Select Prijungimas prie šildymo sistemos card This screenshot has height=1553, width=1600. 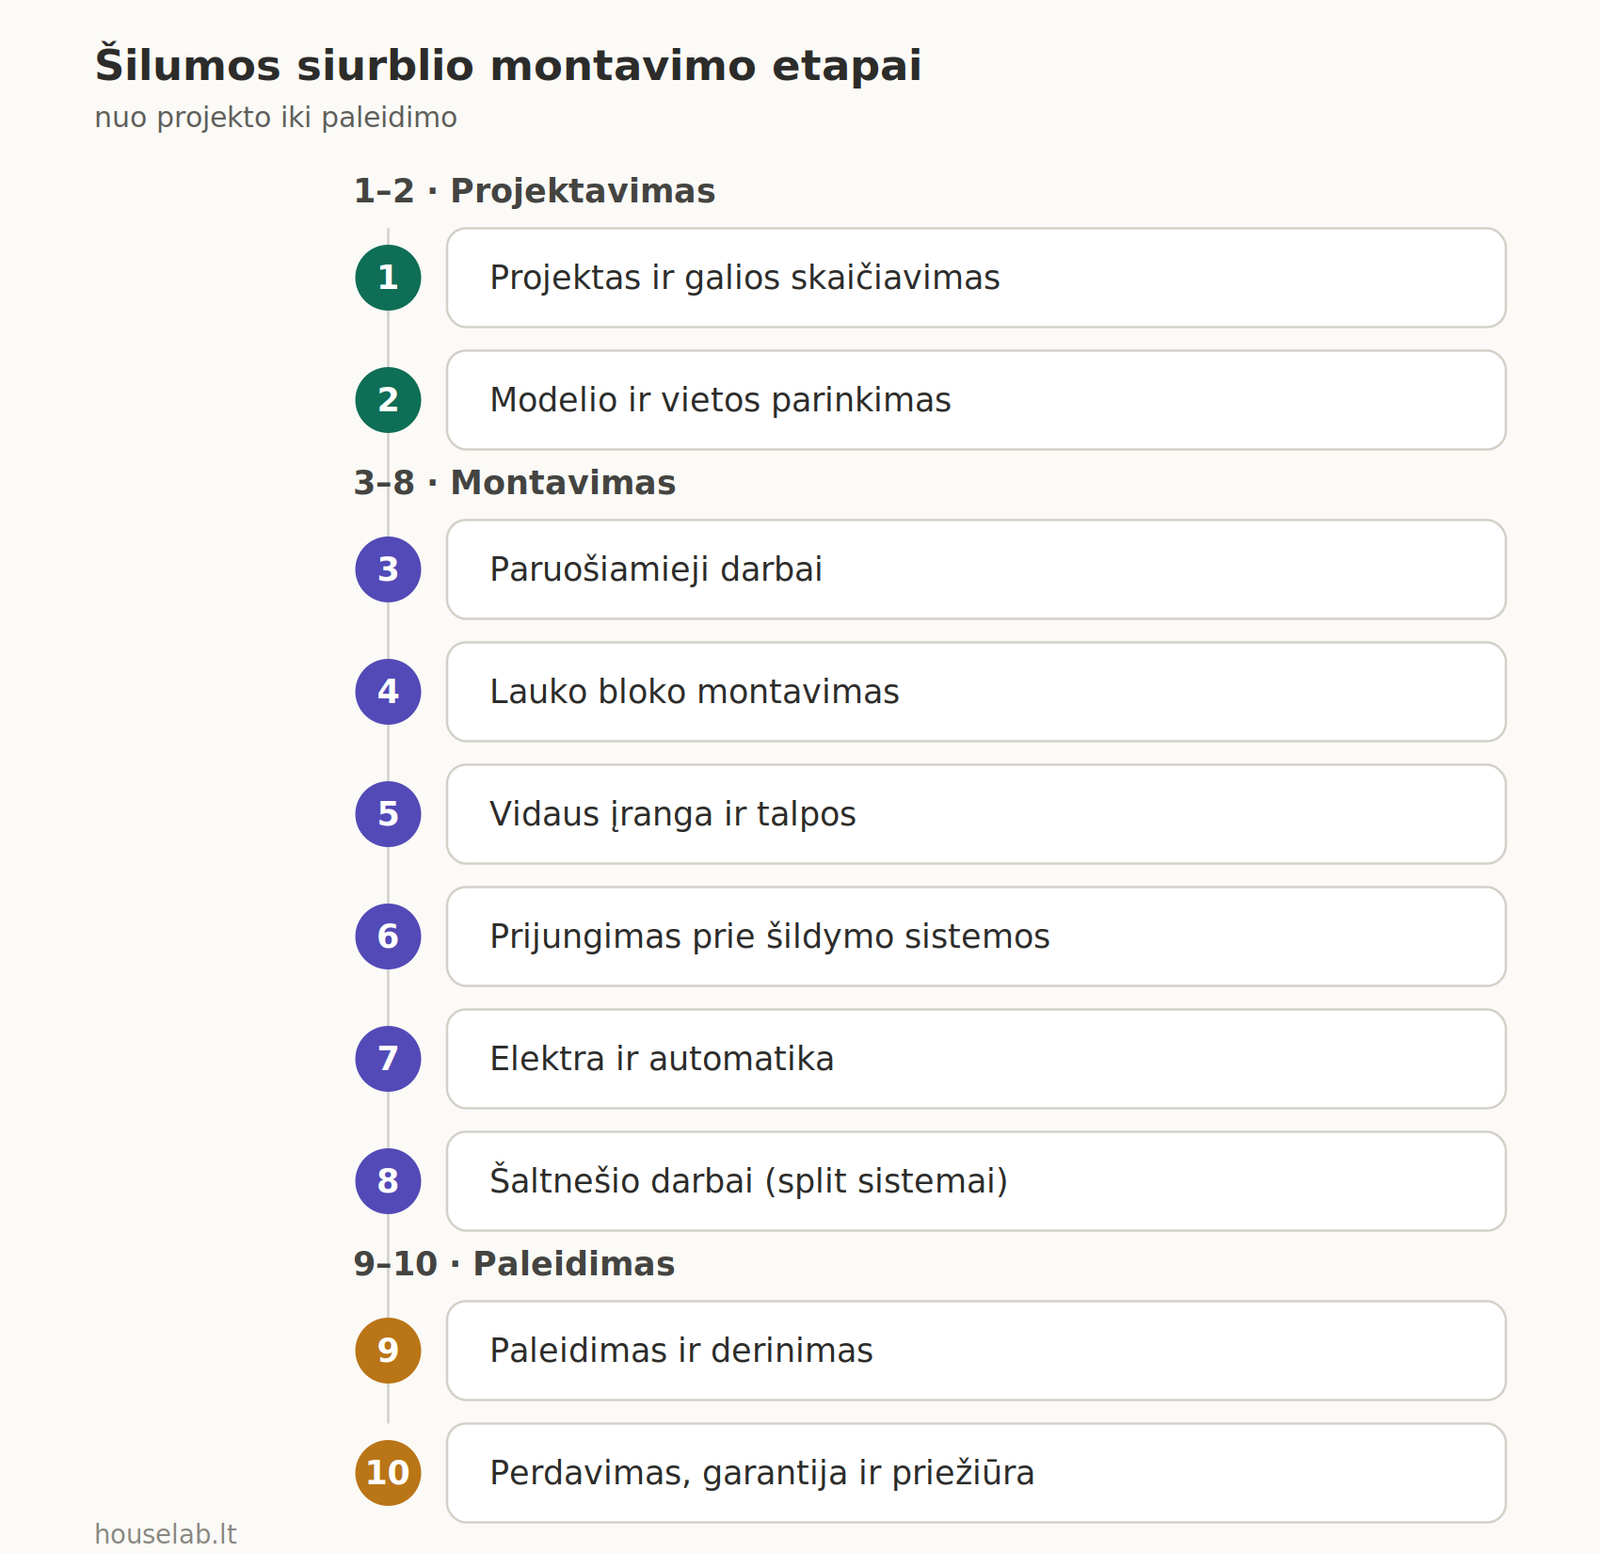click(976, 936)
